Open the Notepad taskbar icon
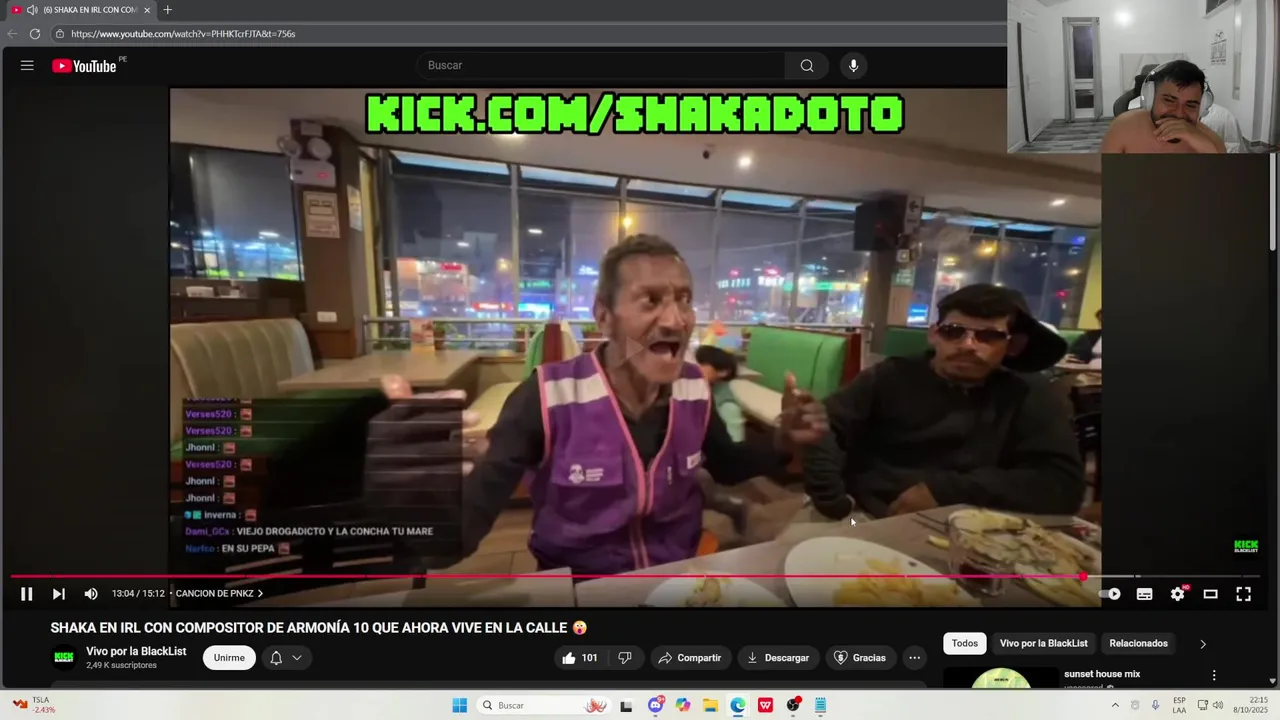Image resolution: width=1280 pixels, height=720 pixels. pos(820,705)
